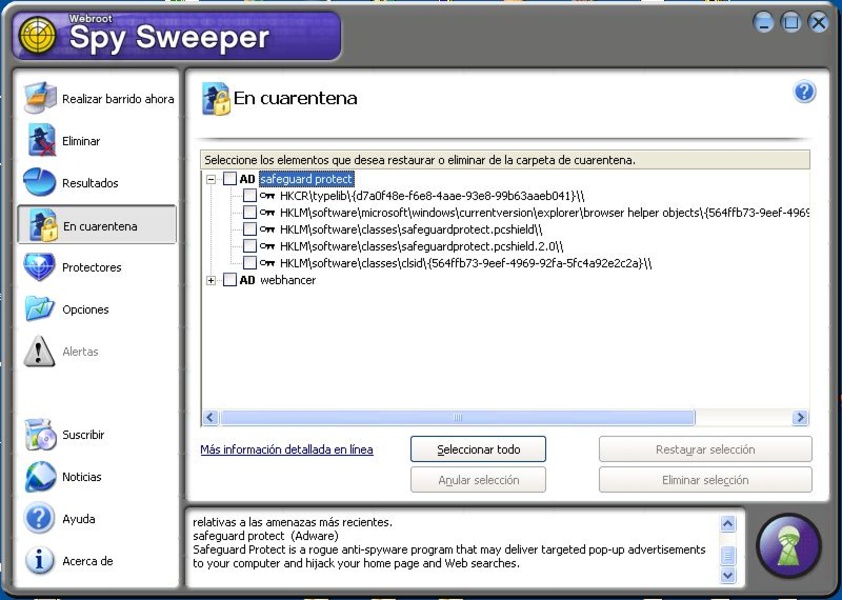Screen dimensions: 842x600
Task: Click the key icon of the safeguardprotect.pcshield\\ entry
Action: pyautogui.click(x=267, y=229)
